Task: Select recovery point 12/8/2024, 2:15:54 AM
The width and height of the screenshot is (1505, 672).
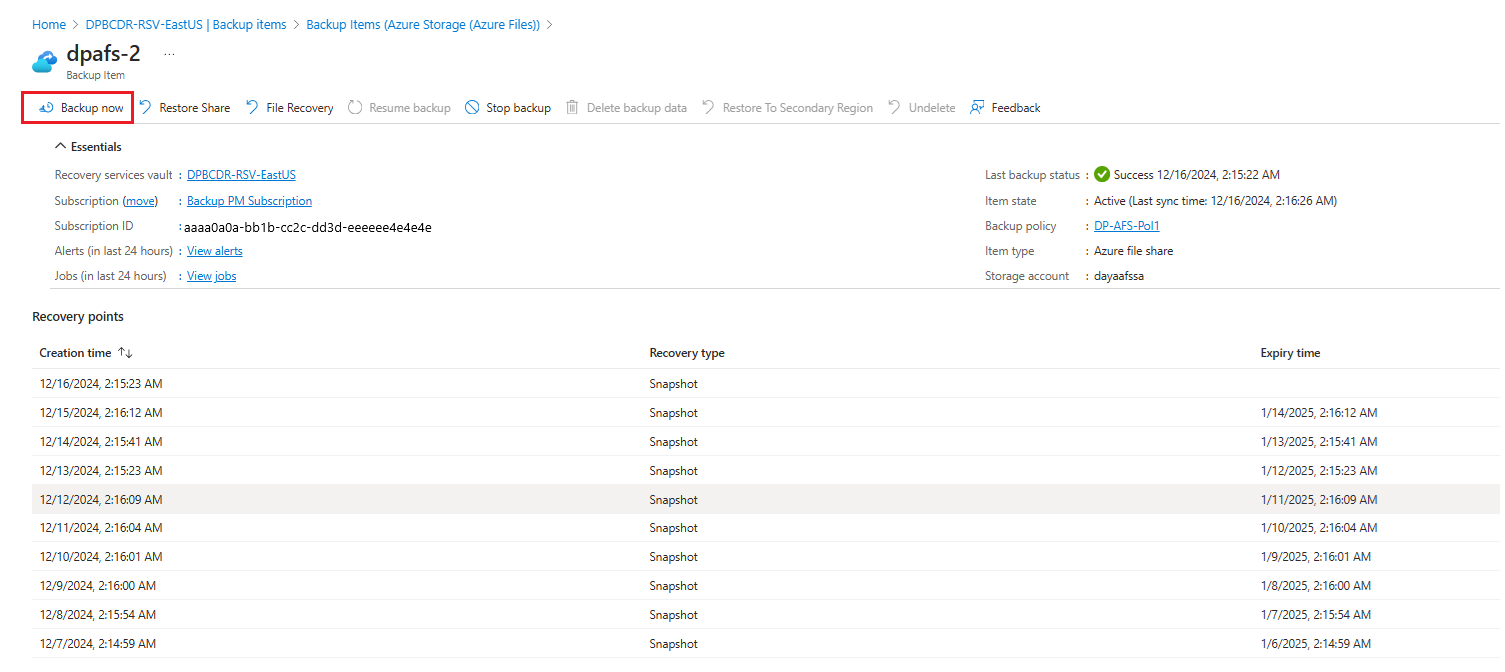Action: tap(766, 615)
